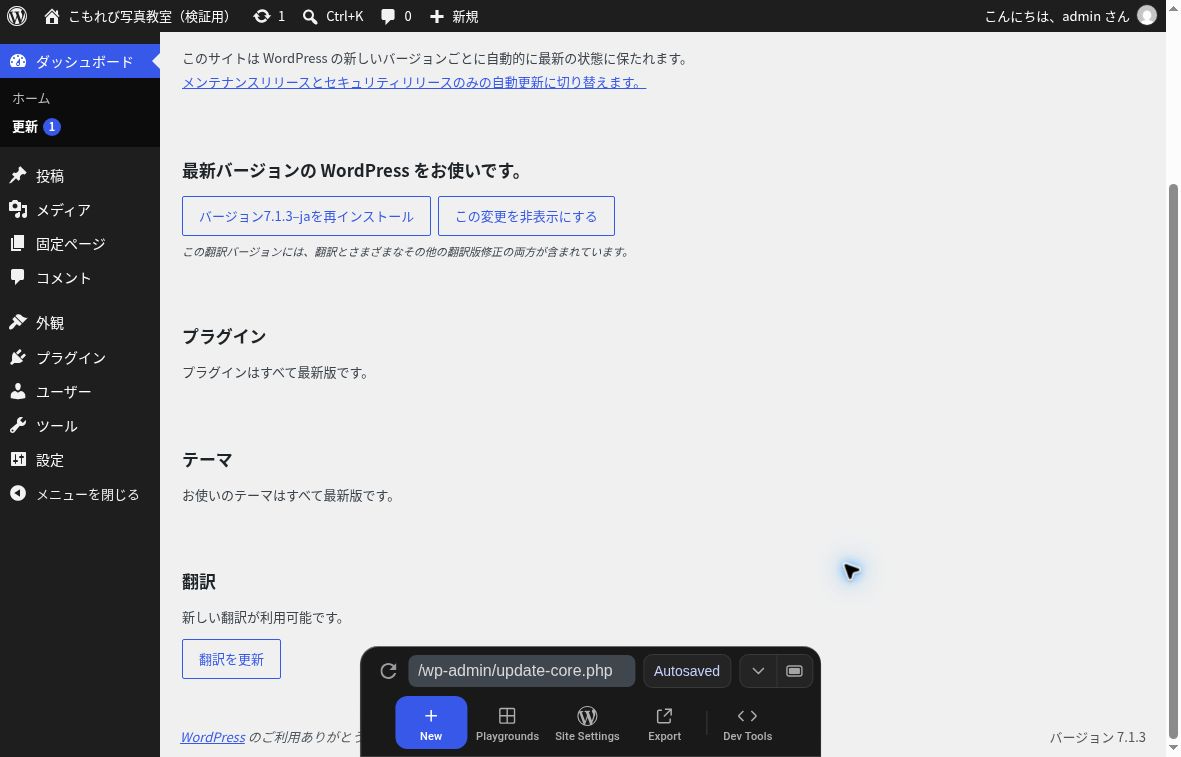
Task: Select 更新 submenu item
Action: point(25,127)
